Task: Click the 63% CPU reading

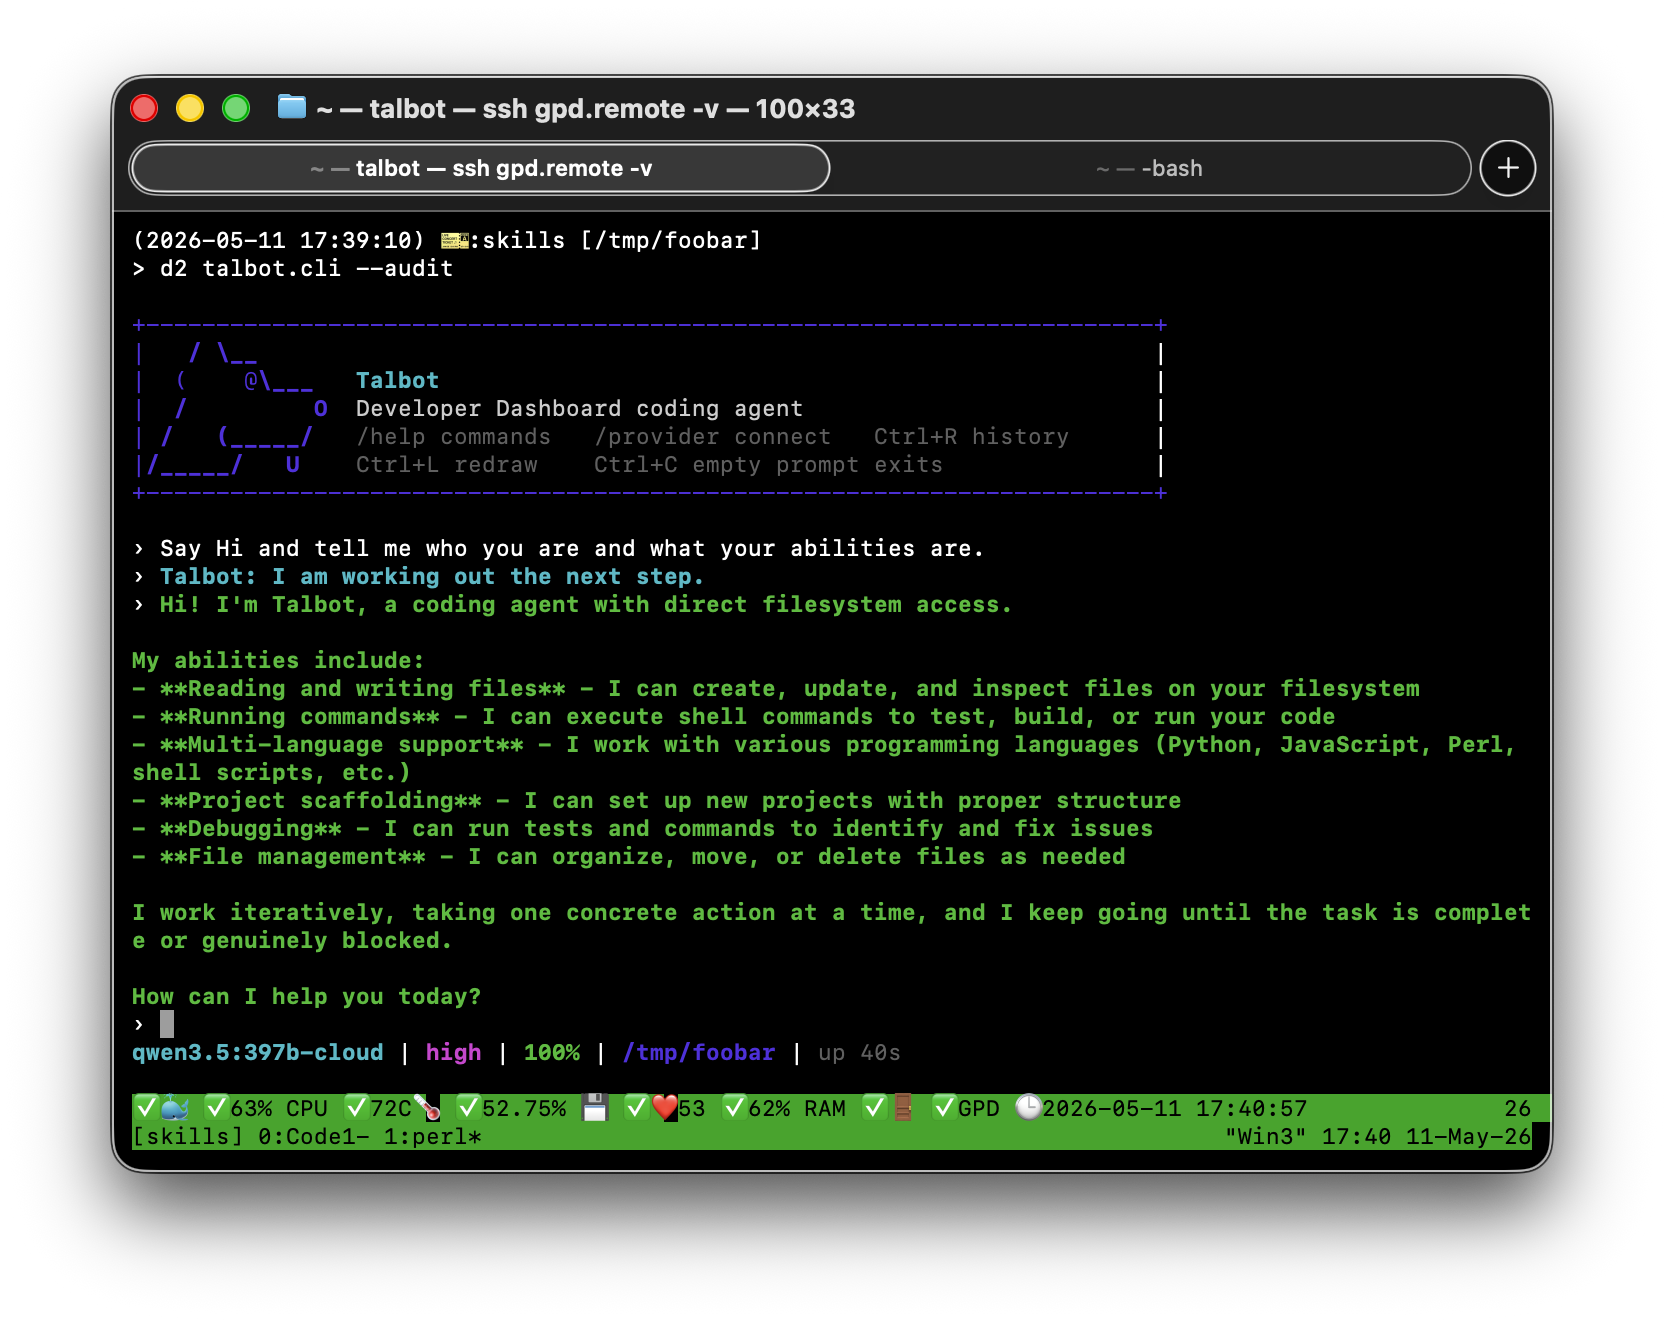Action: tap(279, 1108)
